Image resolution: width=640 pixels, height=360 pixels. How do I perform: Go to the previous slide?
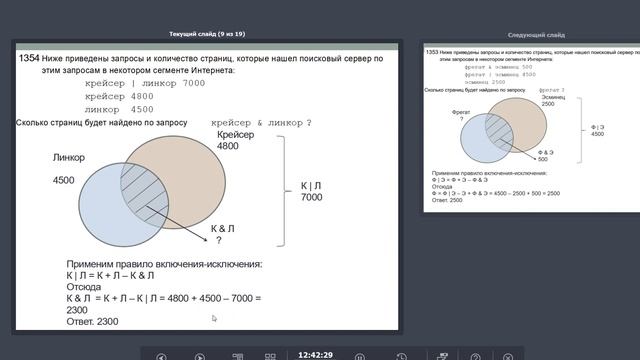click(162, 357)
